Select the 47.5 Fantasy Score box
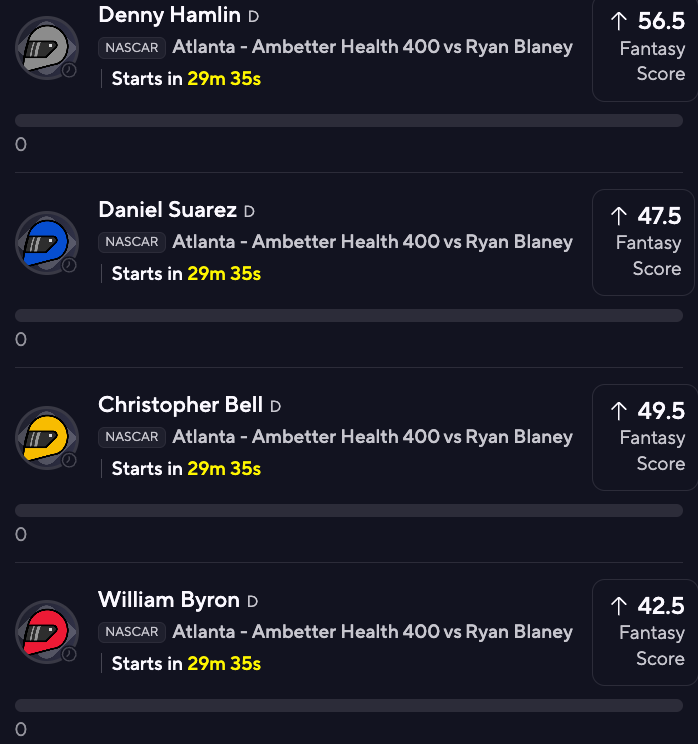 point(643,242)
